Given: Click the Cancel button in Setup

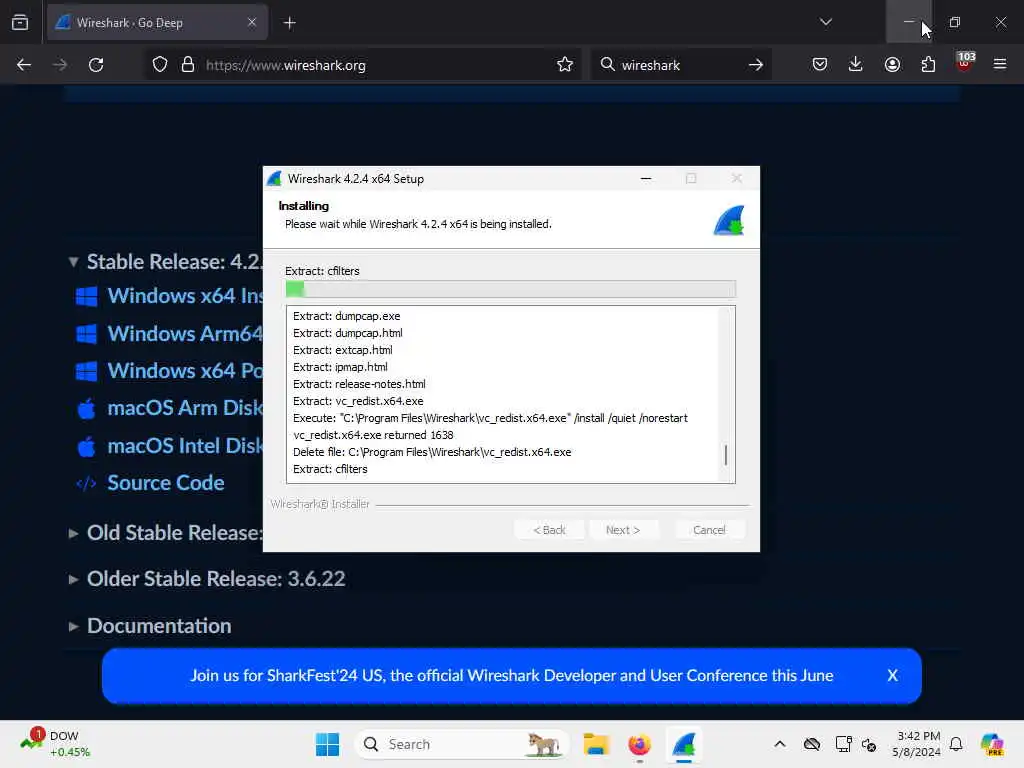Looking at the screenshot, I should click(709, 530).
